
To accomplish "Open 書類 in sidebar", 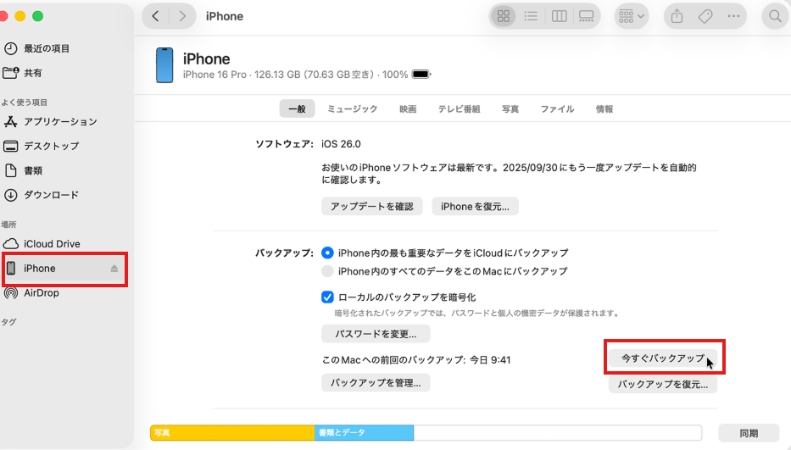I will click(x=23, y=171).
